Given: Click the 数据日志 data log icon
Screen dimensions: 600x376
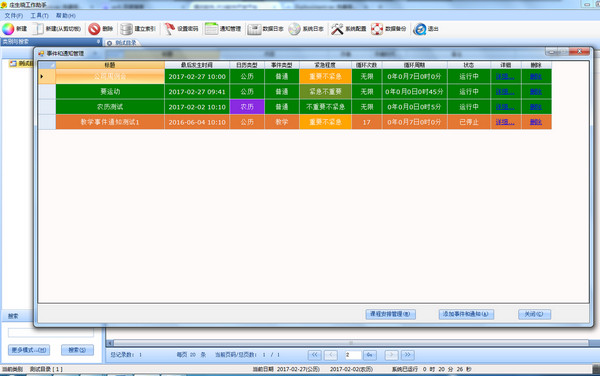Looking at the screenshot, I should pyautogui.click(x=254, y=29).
